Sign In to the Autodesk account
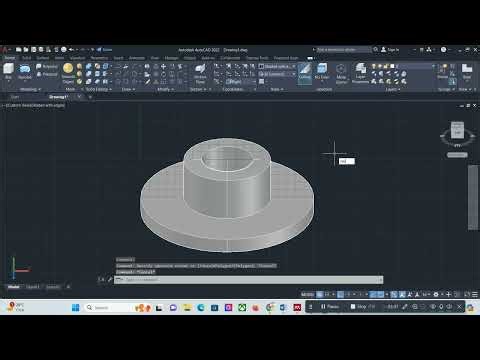This screenshot has height=360, width=480. [390, 49]
